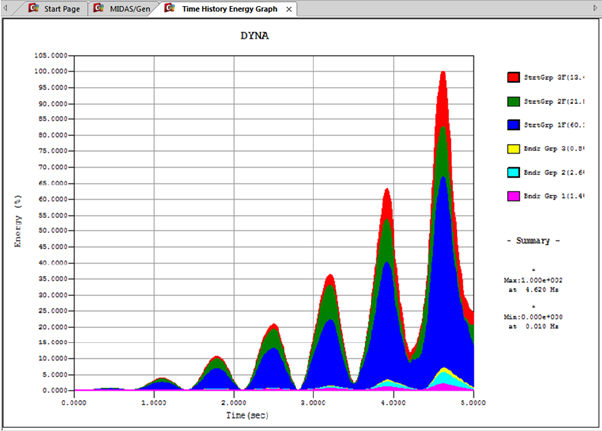Click the Start Page tab icon

coord(33,8)
